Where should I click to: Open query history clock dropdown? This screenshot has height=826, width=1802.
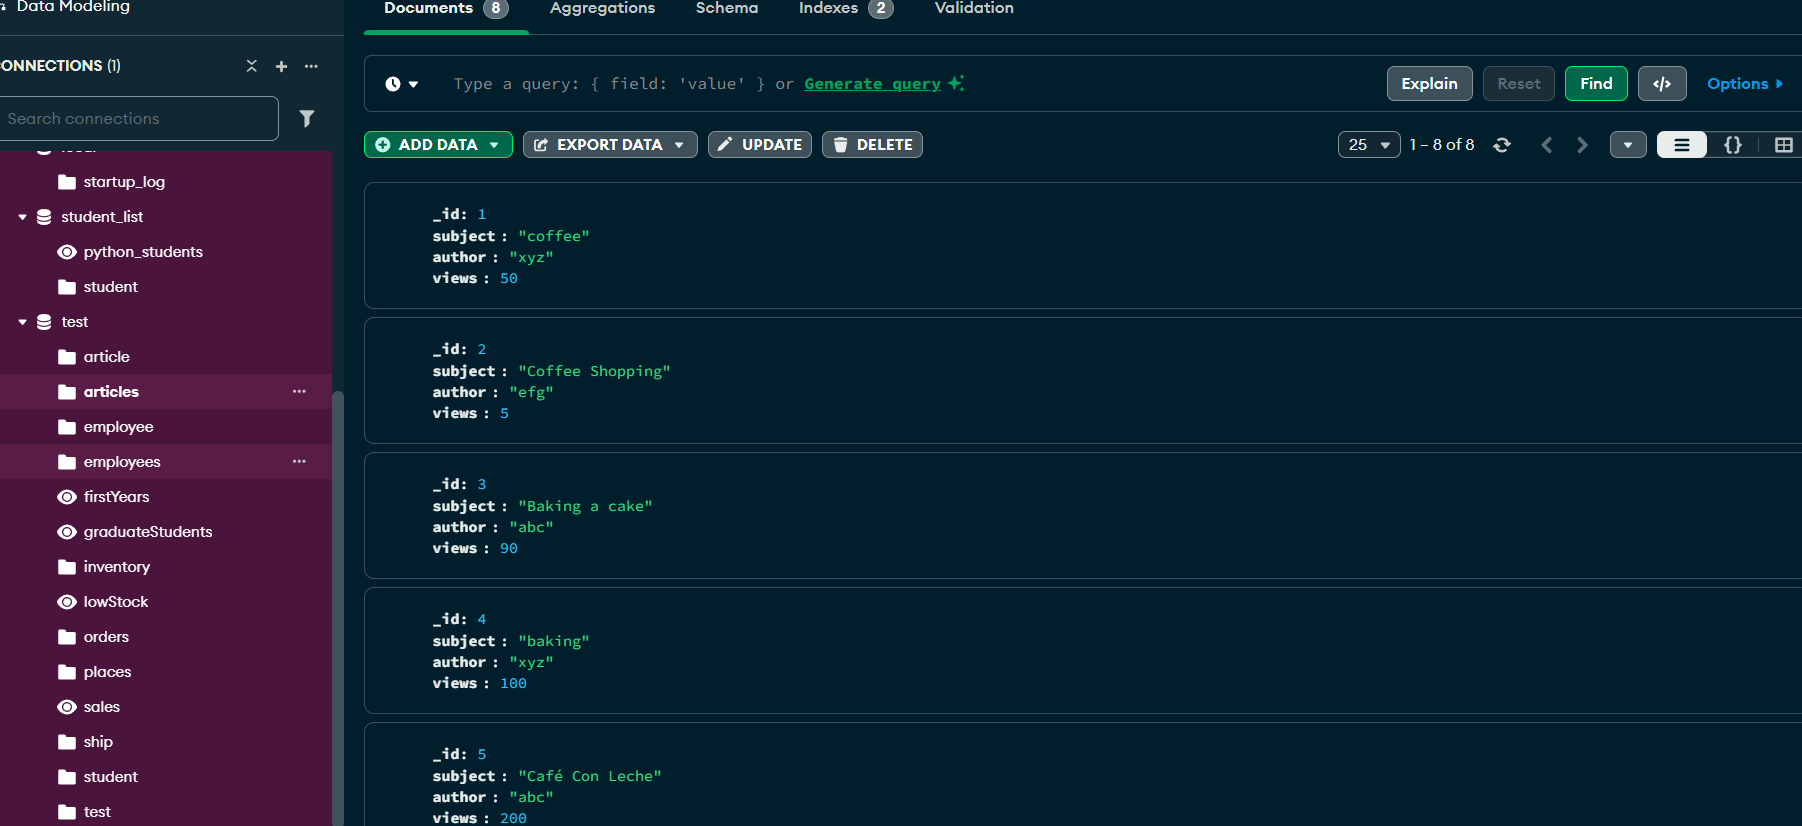point(402,84)
